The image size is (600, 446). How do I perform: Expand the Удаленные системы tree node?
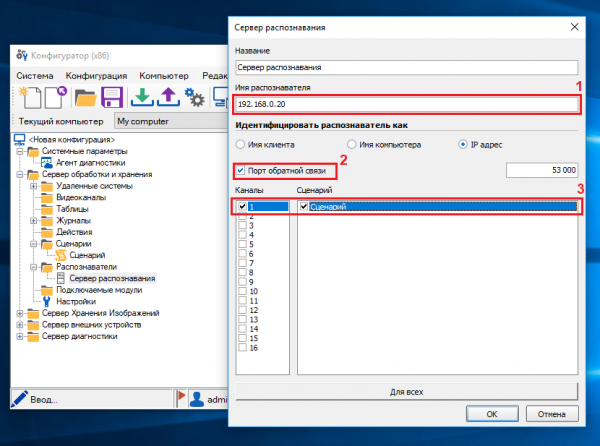33,186
